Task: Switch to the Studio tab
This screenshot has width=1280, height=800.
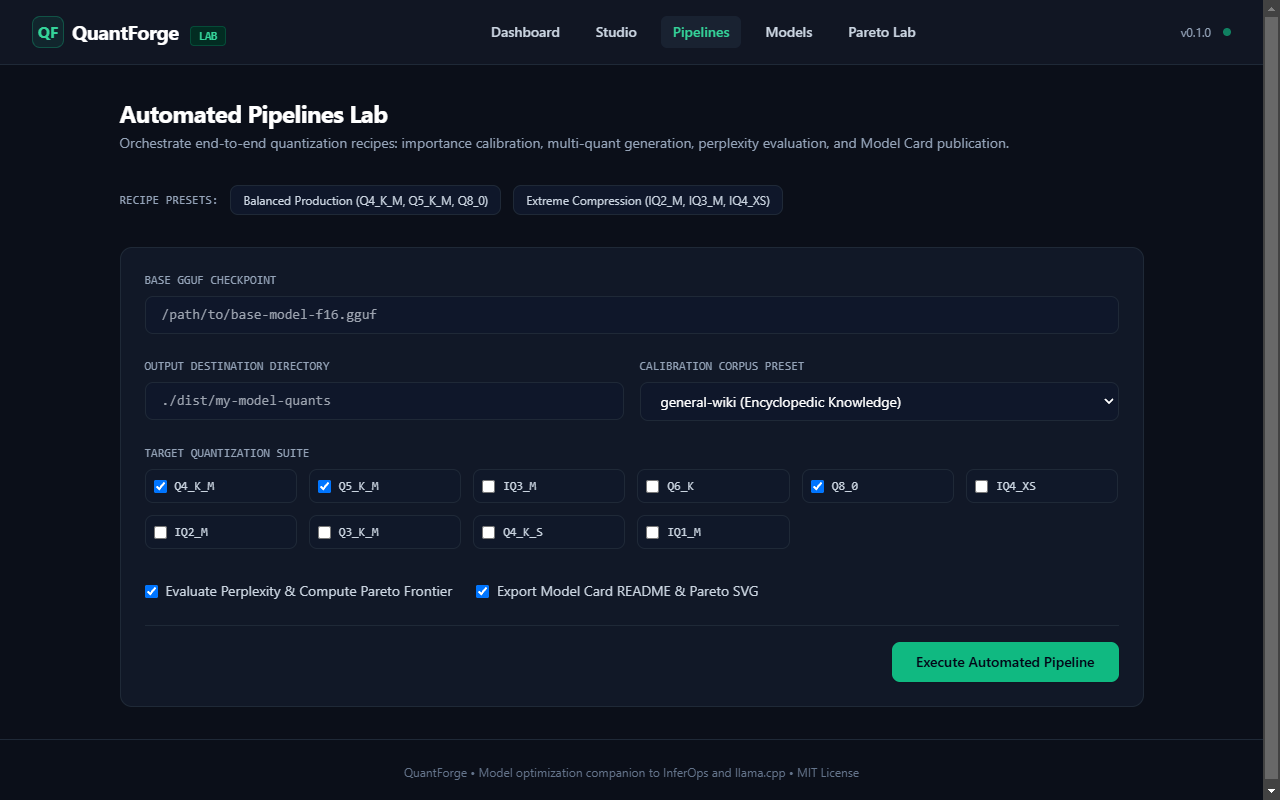Action: [x=616, y=32]
